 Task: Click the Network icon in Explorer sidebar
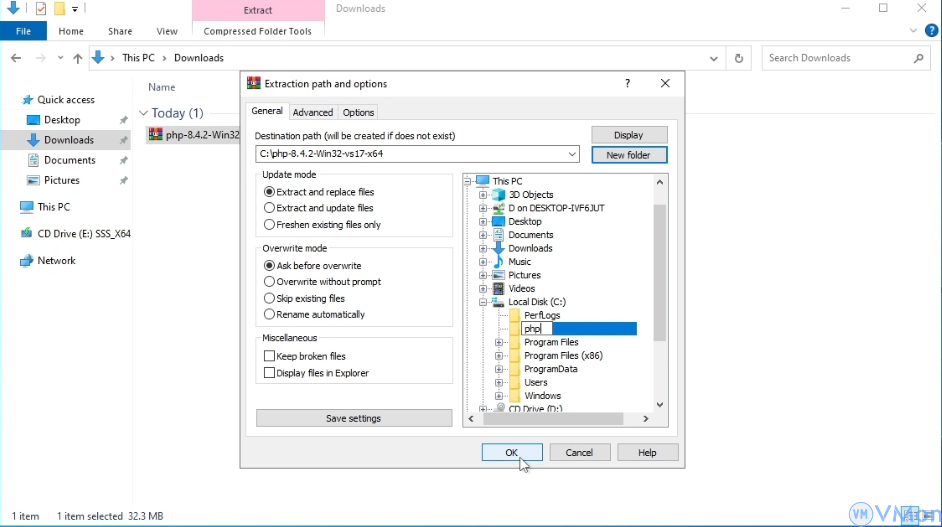pyautogui.click(x=26, y=261)
